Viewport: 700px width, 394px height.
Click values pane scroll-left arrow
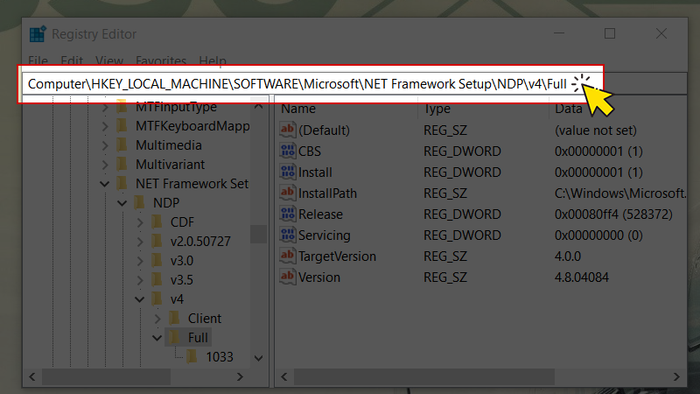tap(284, 377)
